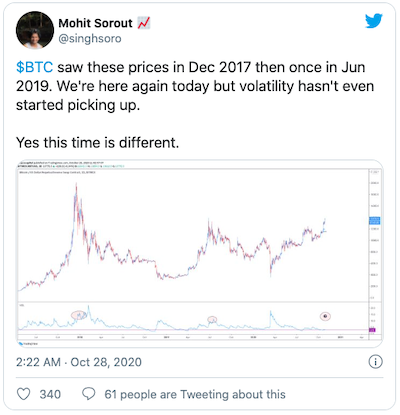Viewport: 400px width, 415px height.
Task: Click the 340 likes count
Action: point(50,394)
